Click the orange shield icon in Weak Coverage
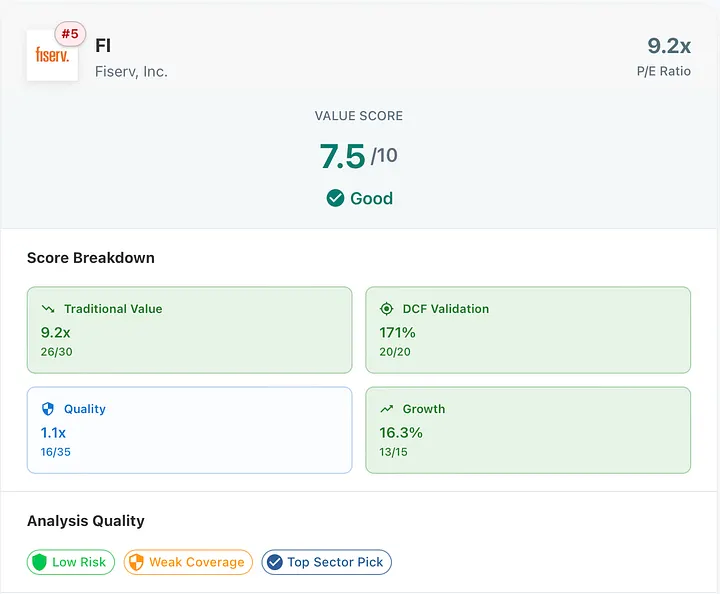The height and width of the screenshot is (594, 720). 136,562
